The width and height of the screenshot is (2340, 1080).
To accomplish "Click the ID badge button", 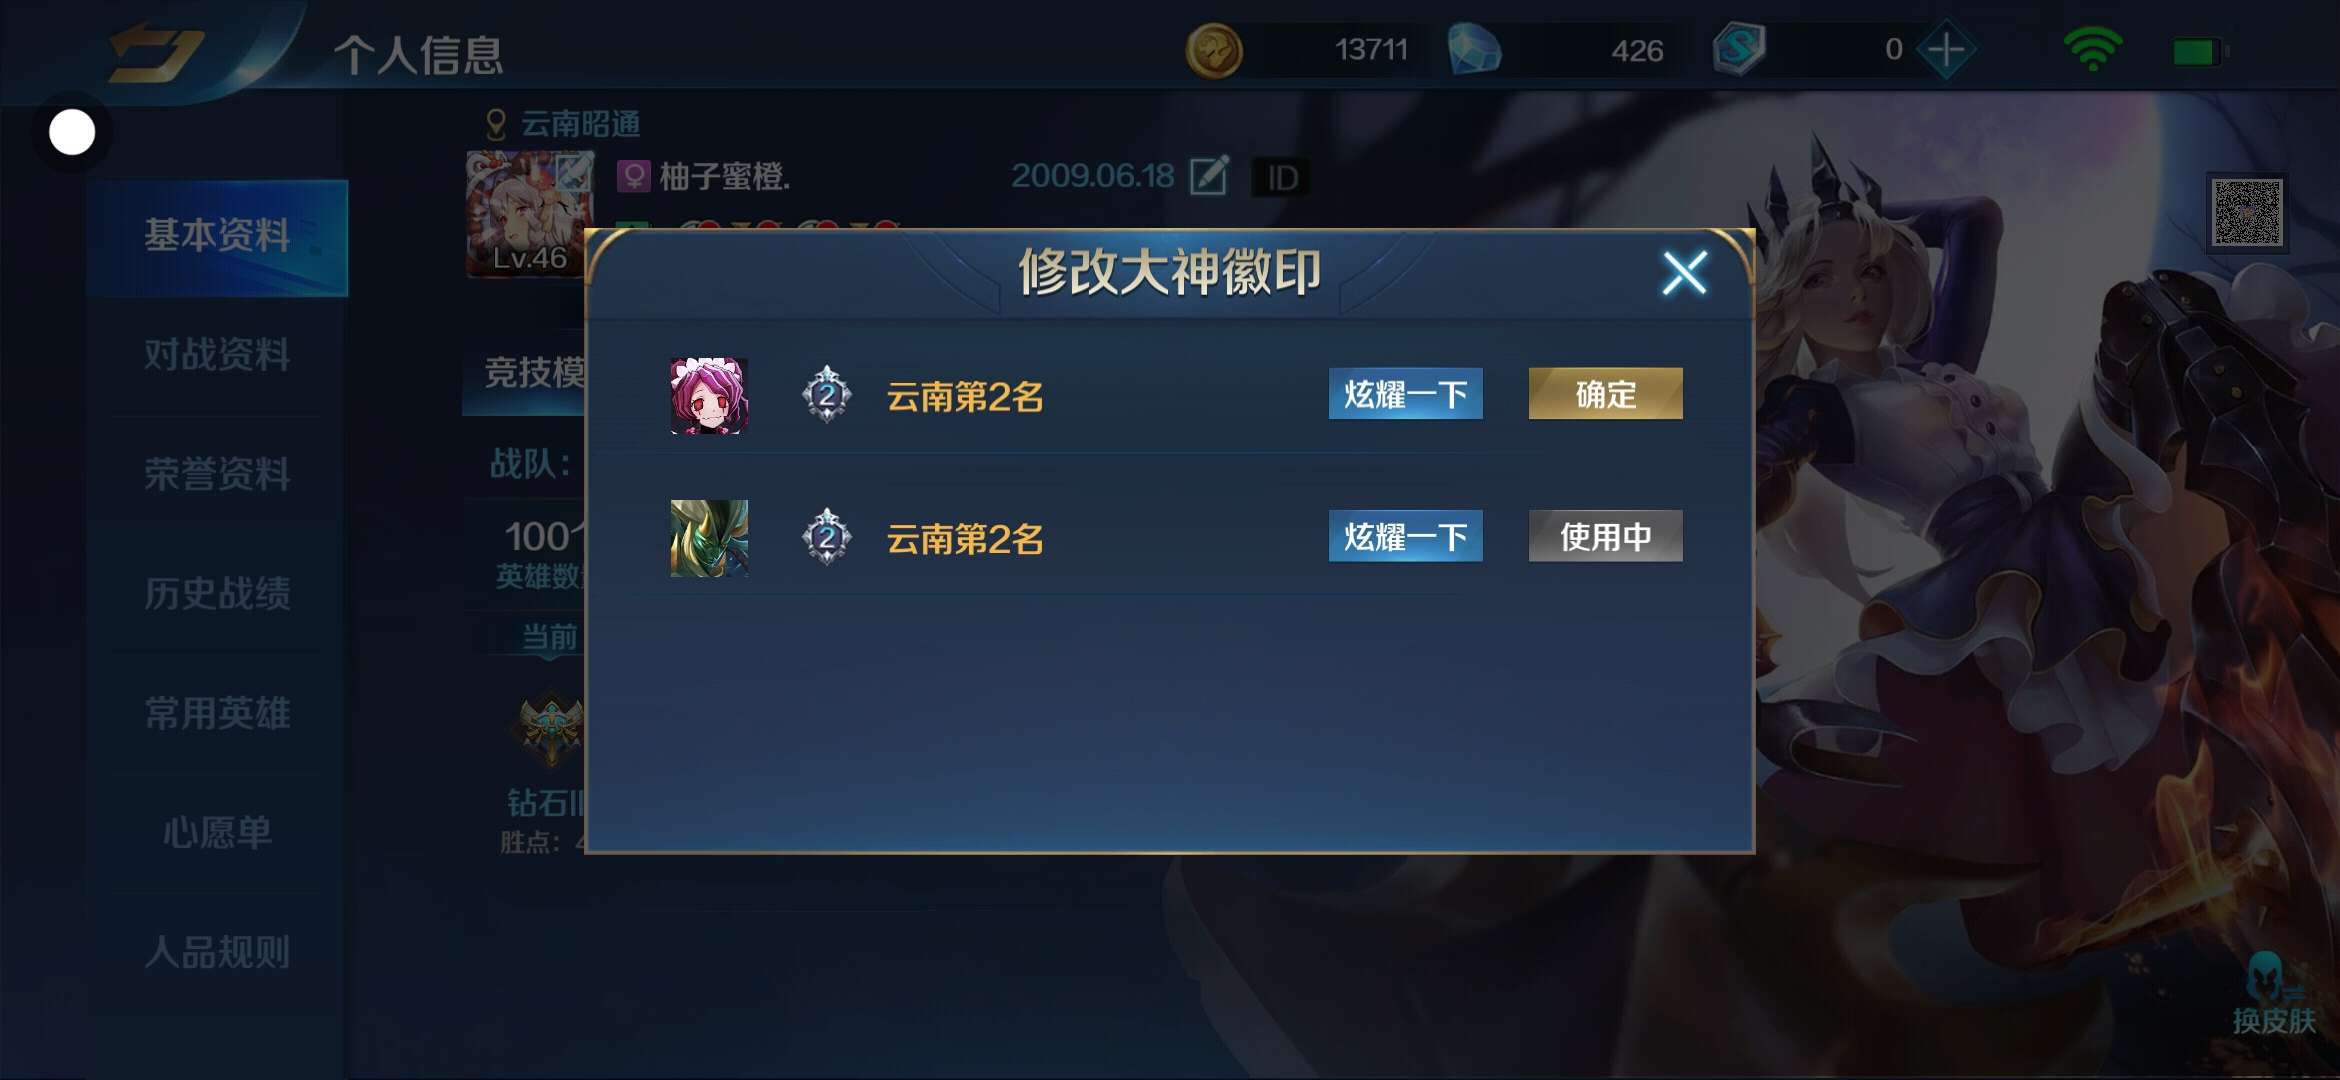I will point(1282,178).
